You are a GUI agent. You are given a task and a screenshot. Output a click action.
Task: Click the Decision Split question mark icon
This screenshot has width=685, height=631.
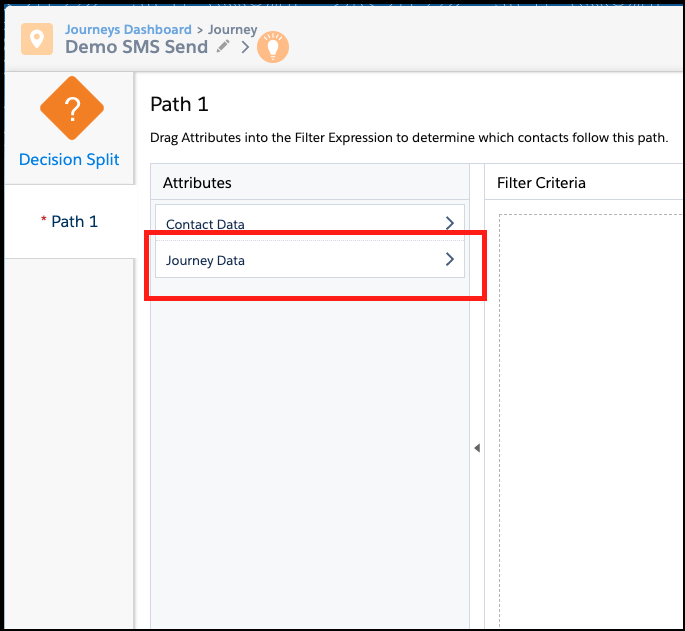[72, 108]
